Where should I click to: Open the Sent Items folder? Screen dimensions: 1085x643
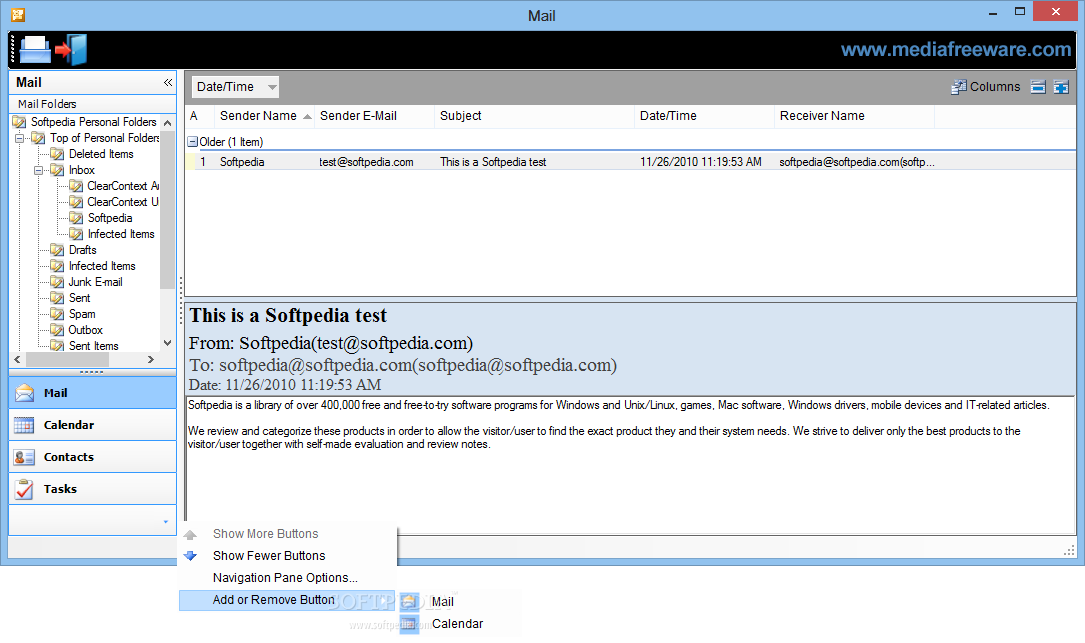coord(93,346)
